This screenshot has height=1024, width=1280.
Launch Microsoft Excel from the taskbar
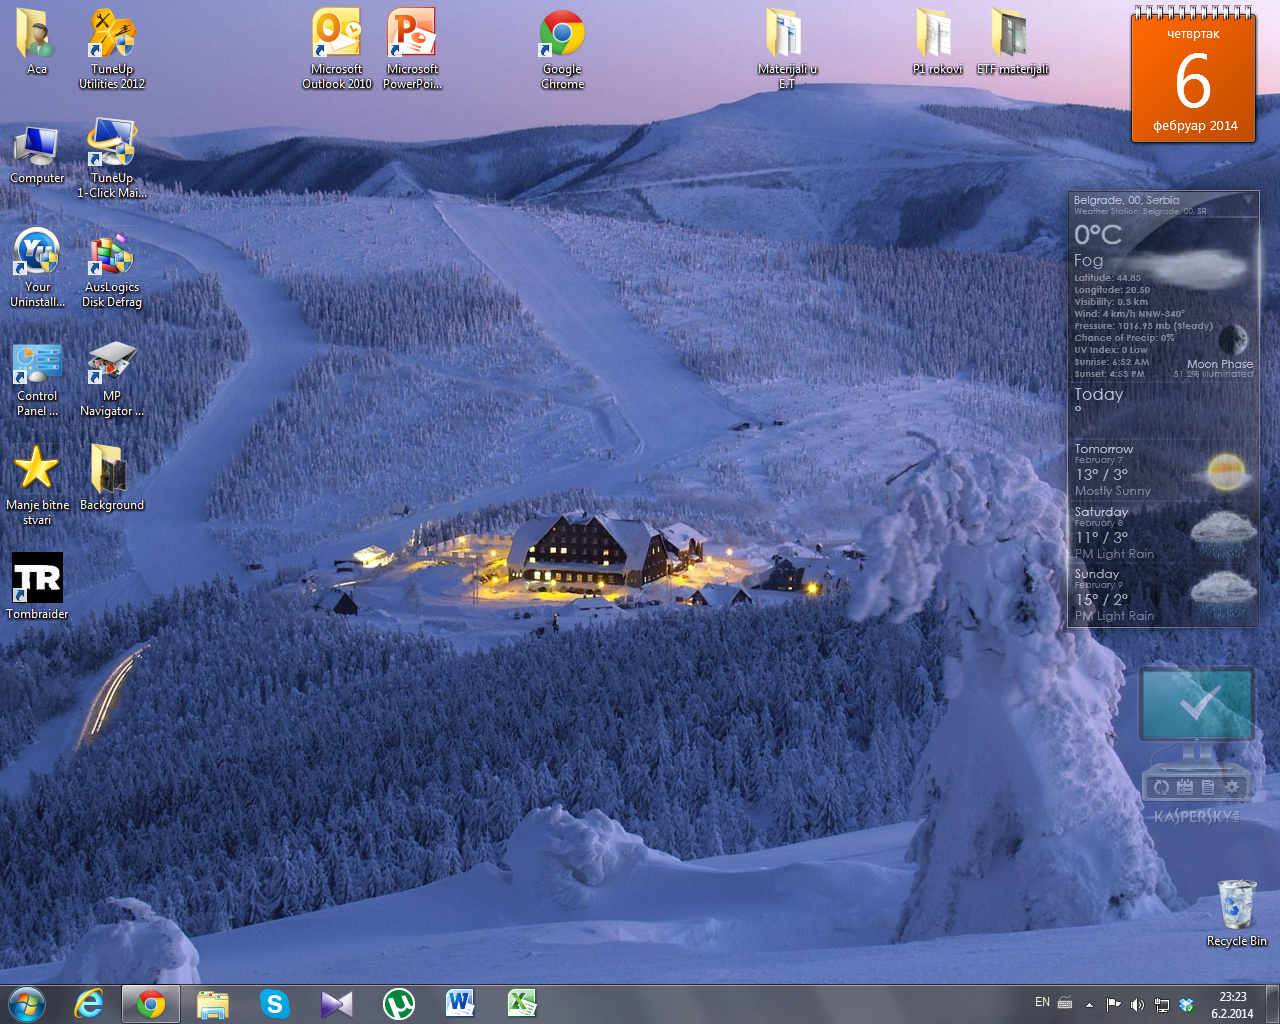[x=523, y=1003]
